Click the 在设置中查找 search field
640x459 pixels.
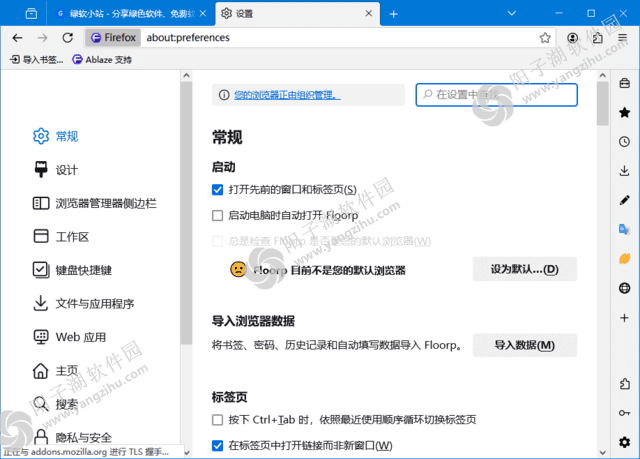496,95
